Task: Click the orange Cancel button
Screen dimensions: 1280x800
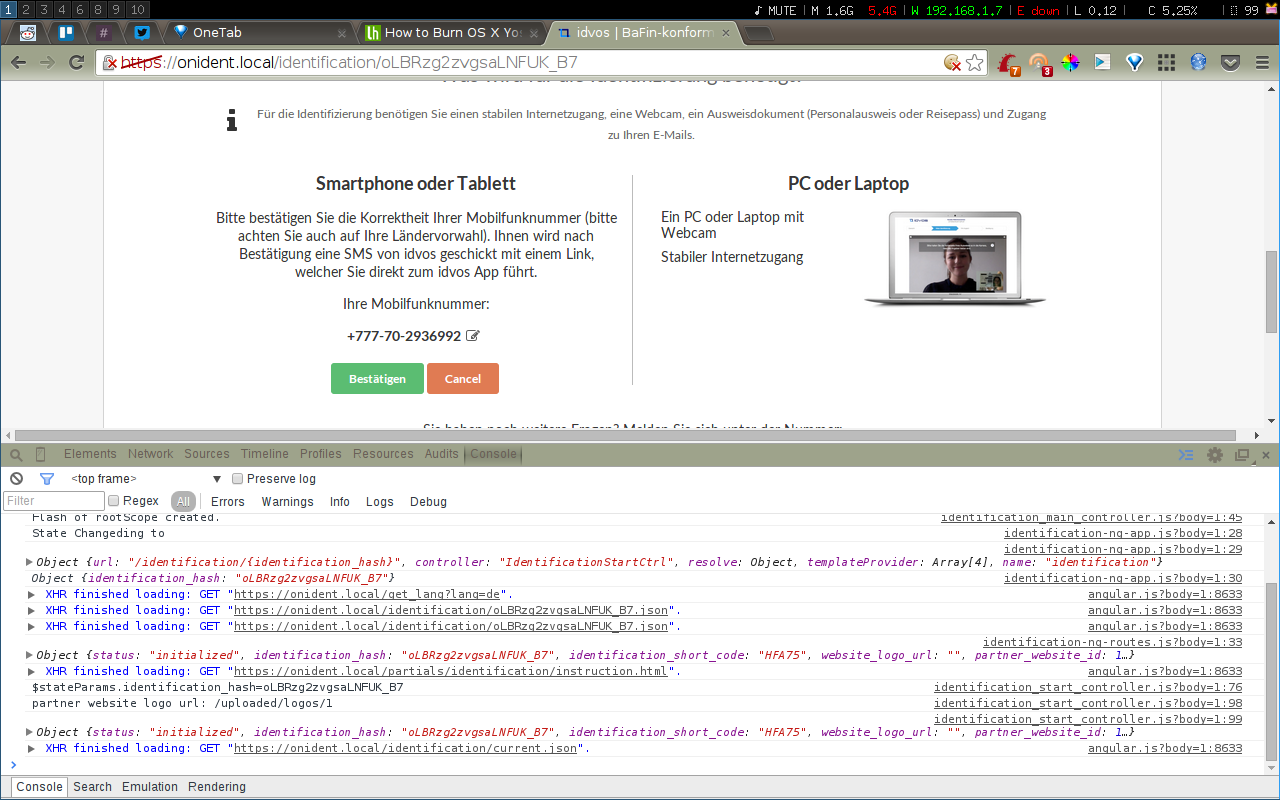Action: (463, 379)
